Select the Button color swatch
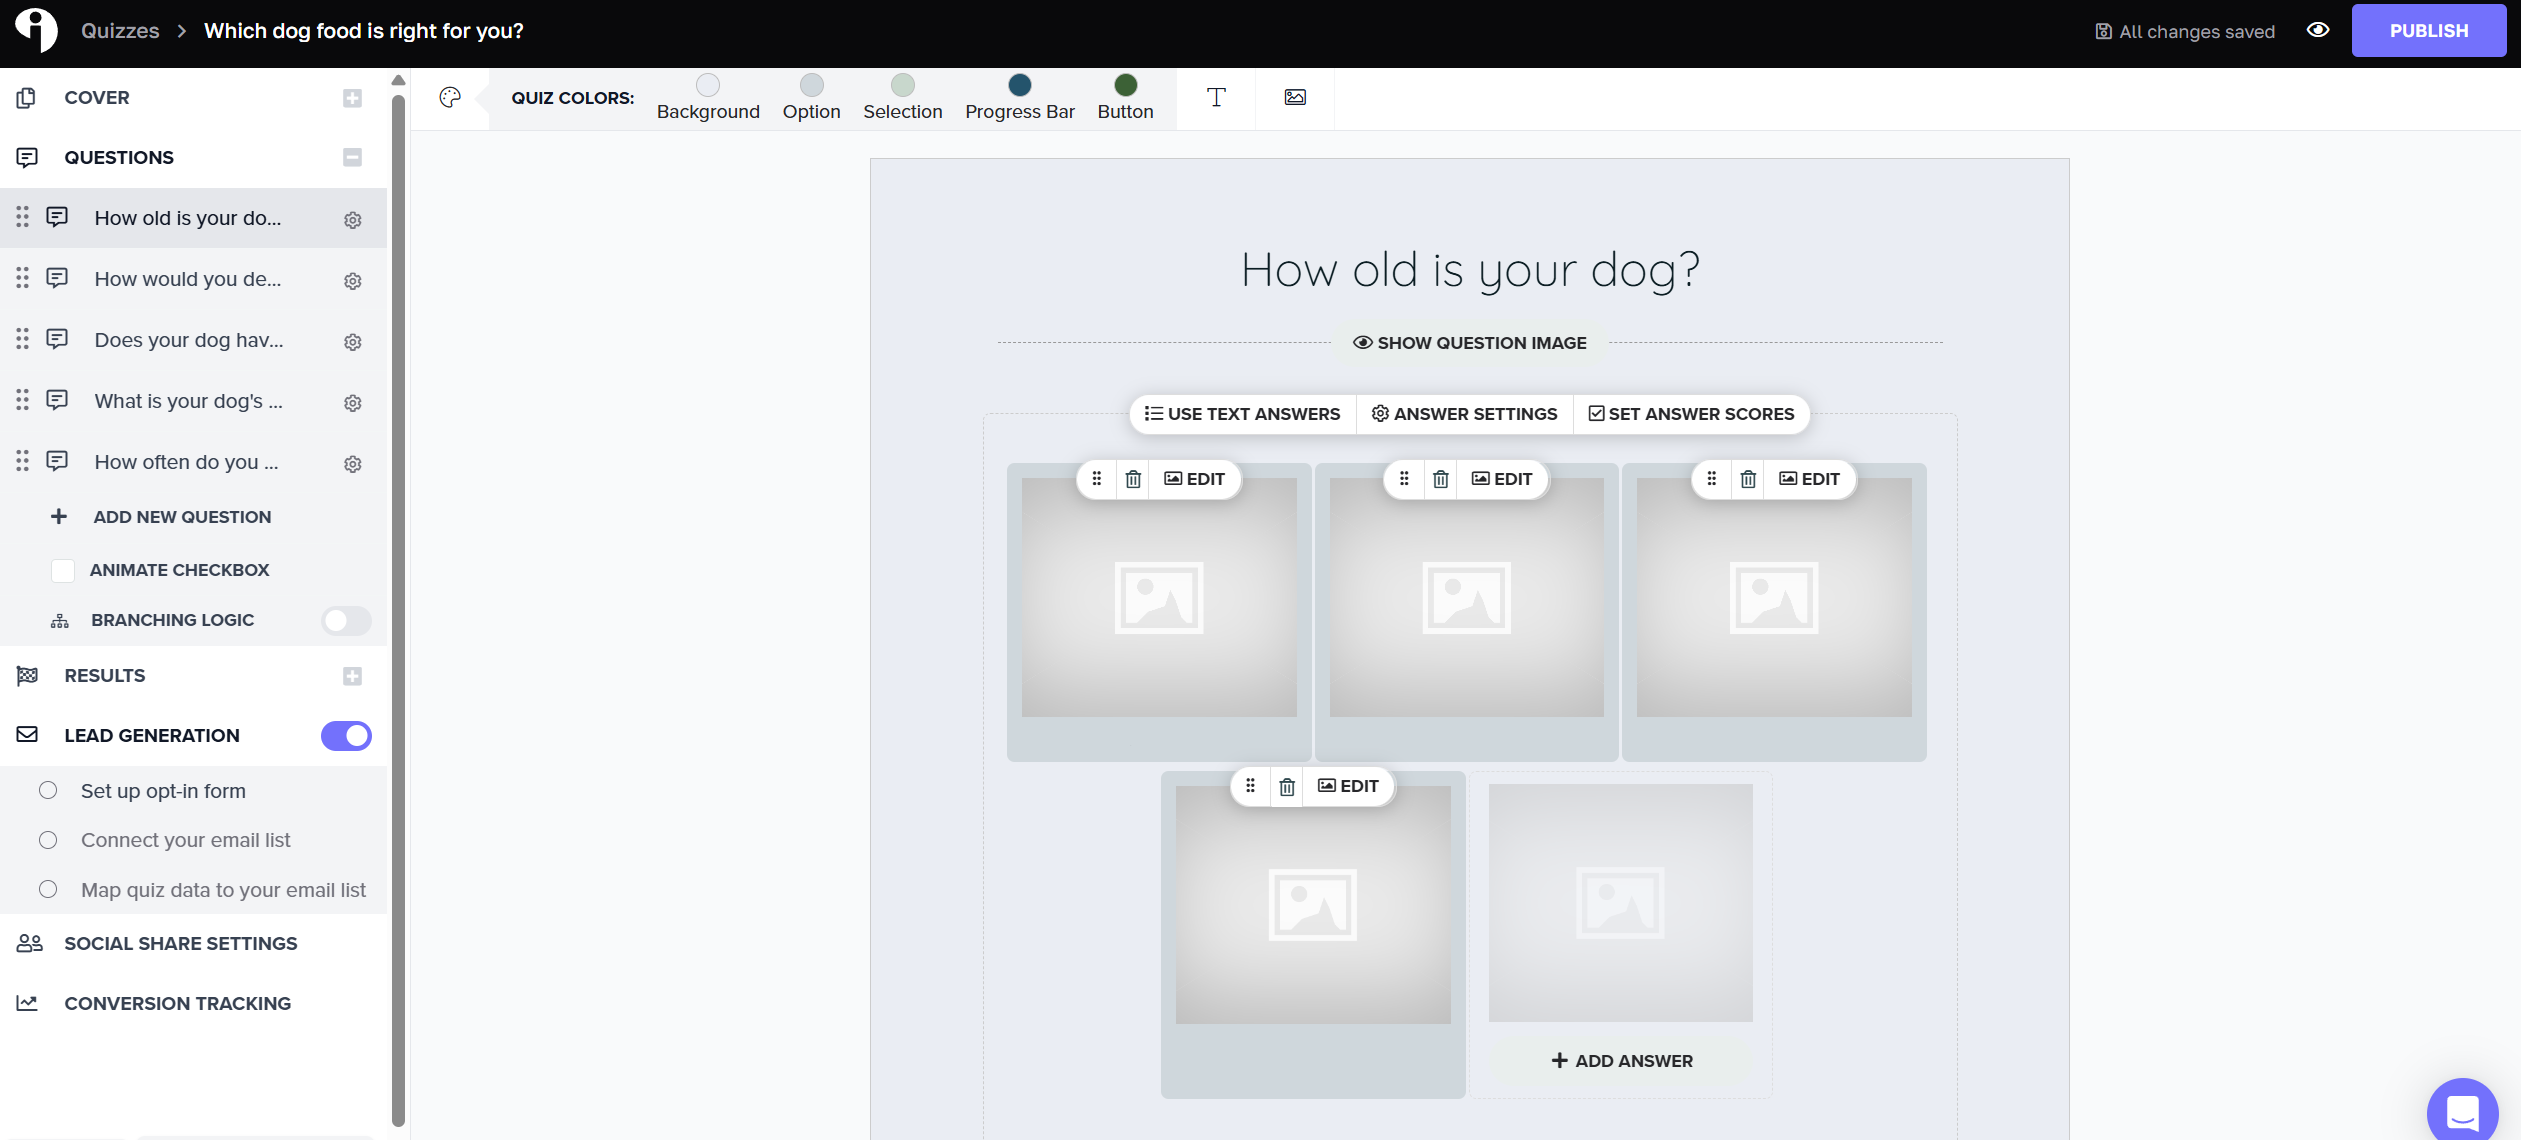Image resolution: width=2521 pixels, height=1140 pixels. coord(1125,85)
